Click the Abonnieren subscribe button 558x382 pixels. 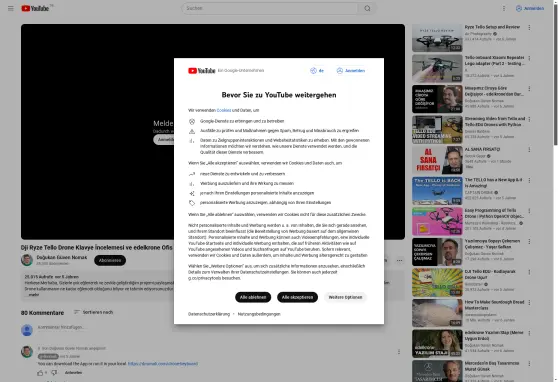click(x=110, y=261)
